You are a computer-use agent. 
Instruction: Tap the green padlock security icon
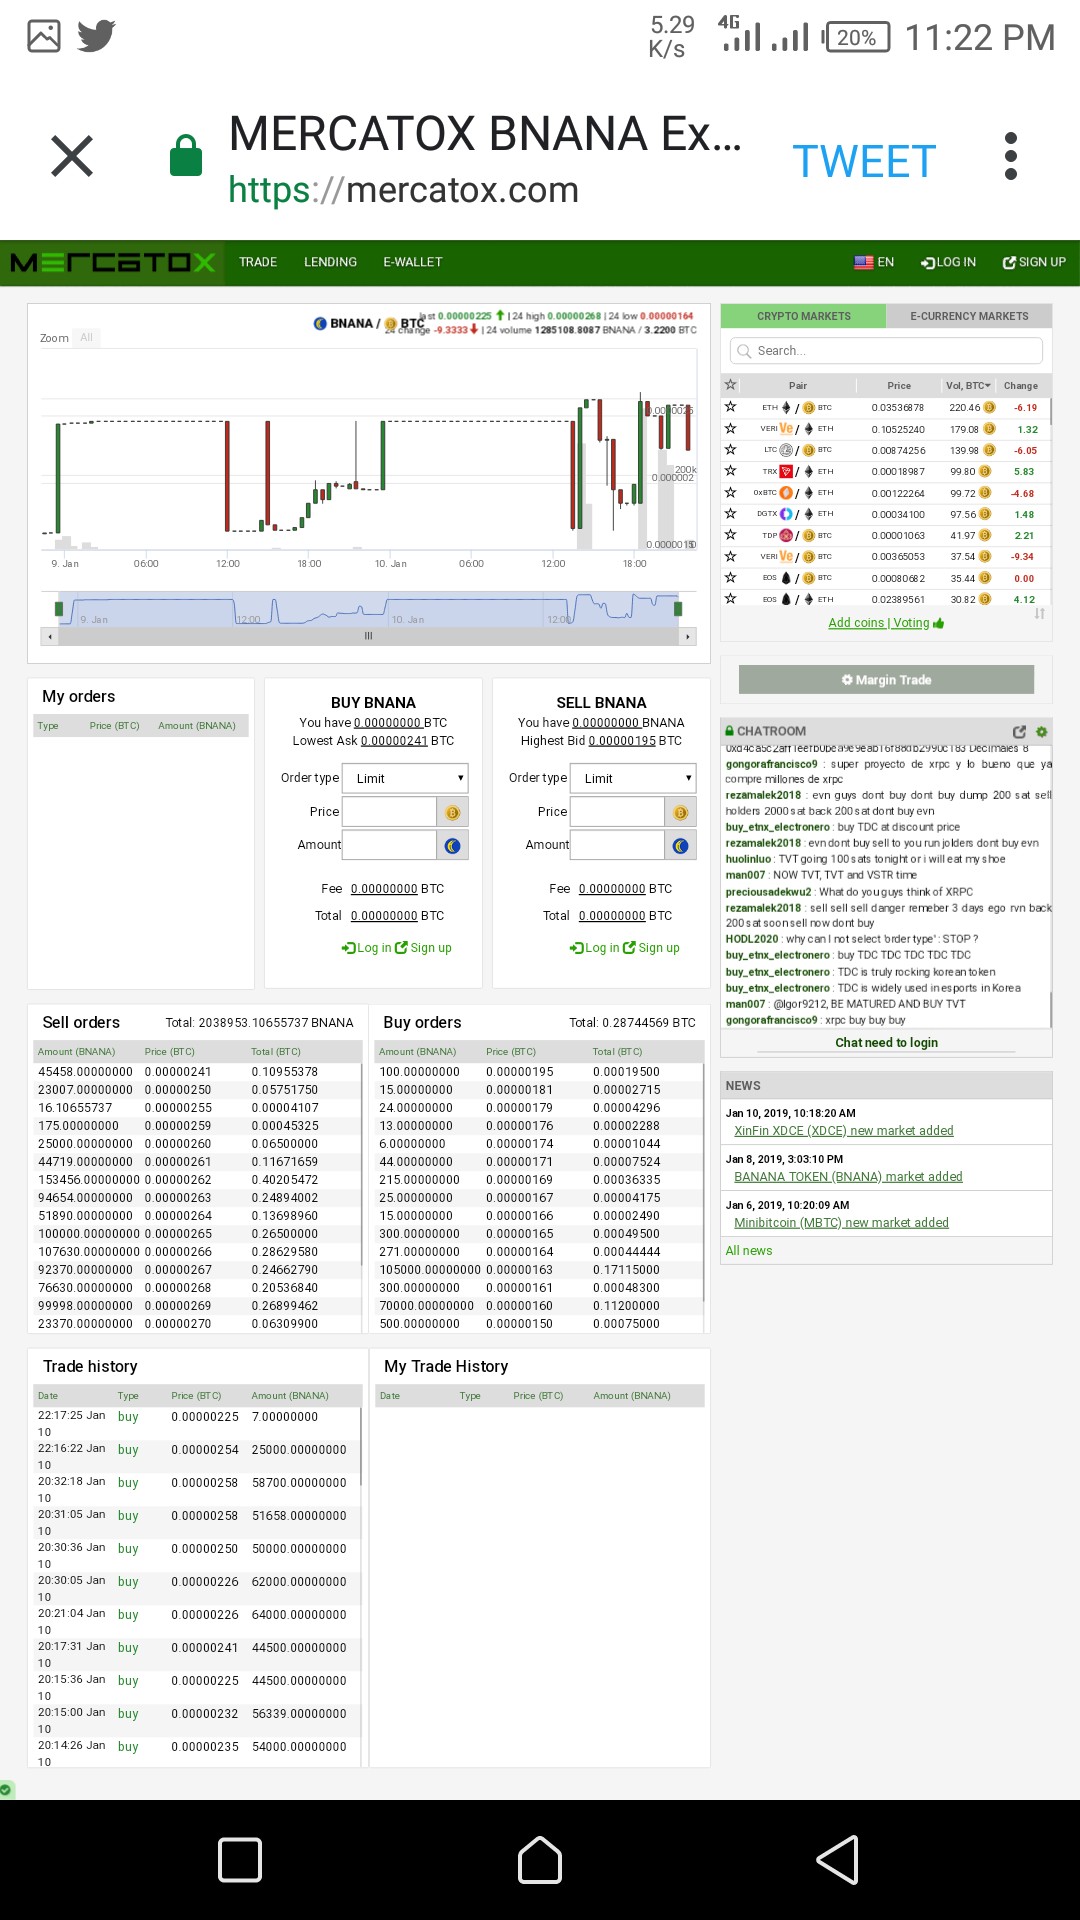coord(186,155)
